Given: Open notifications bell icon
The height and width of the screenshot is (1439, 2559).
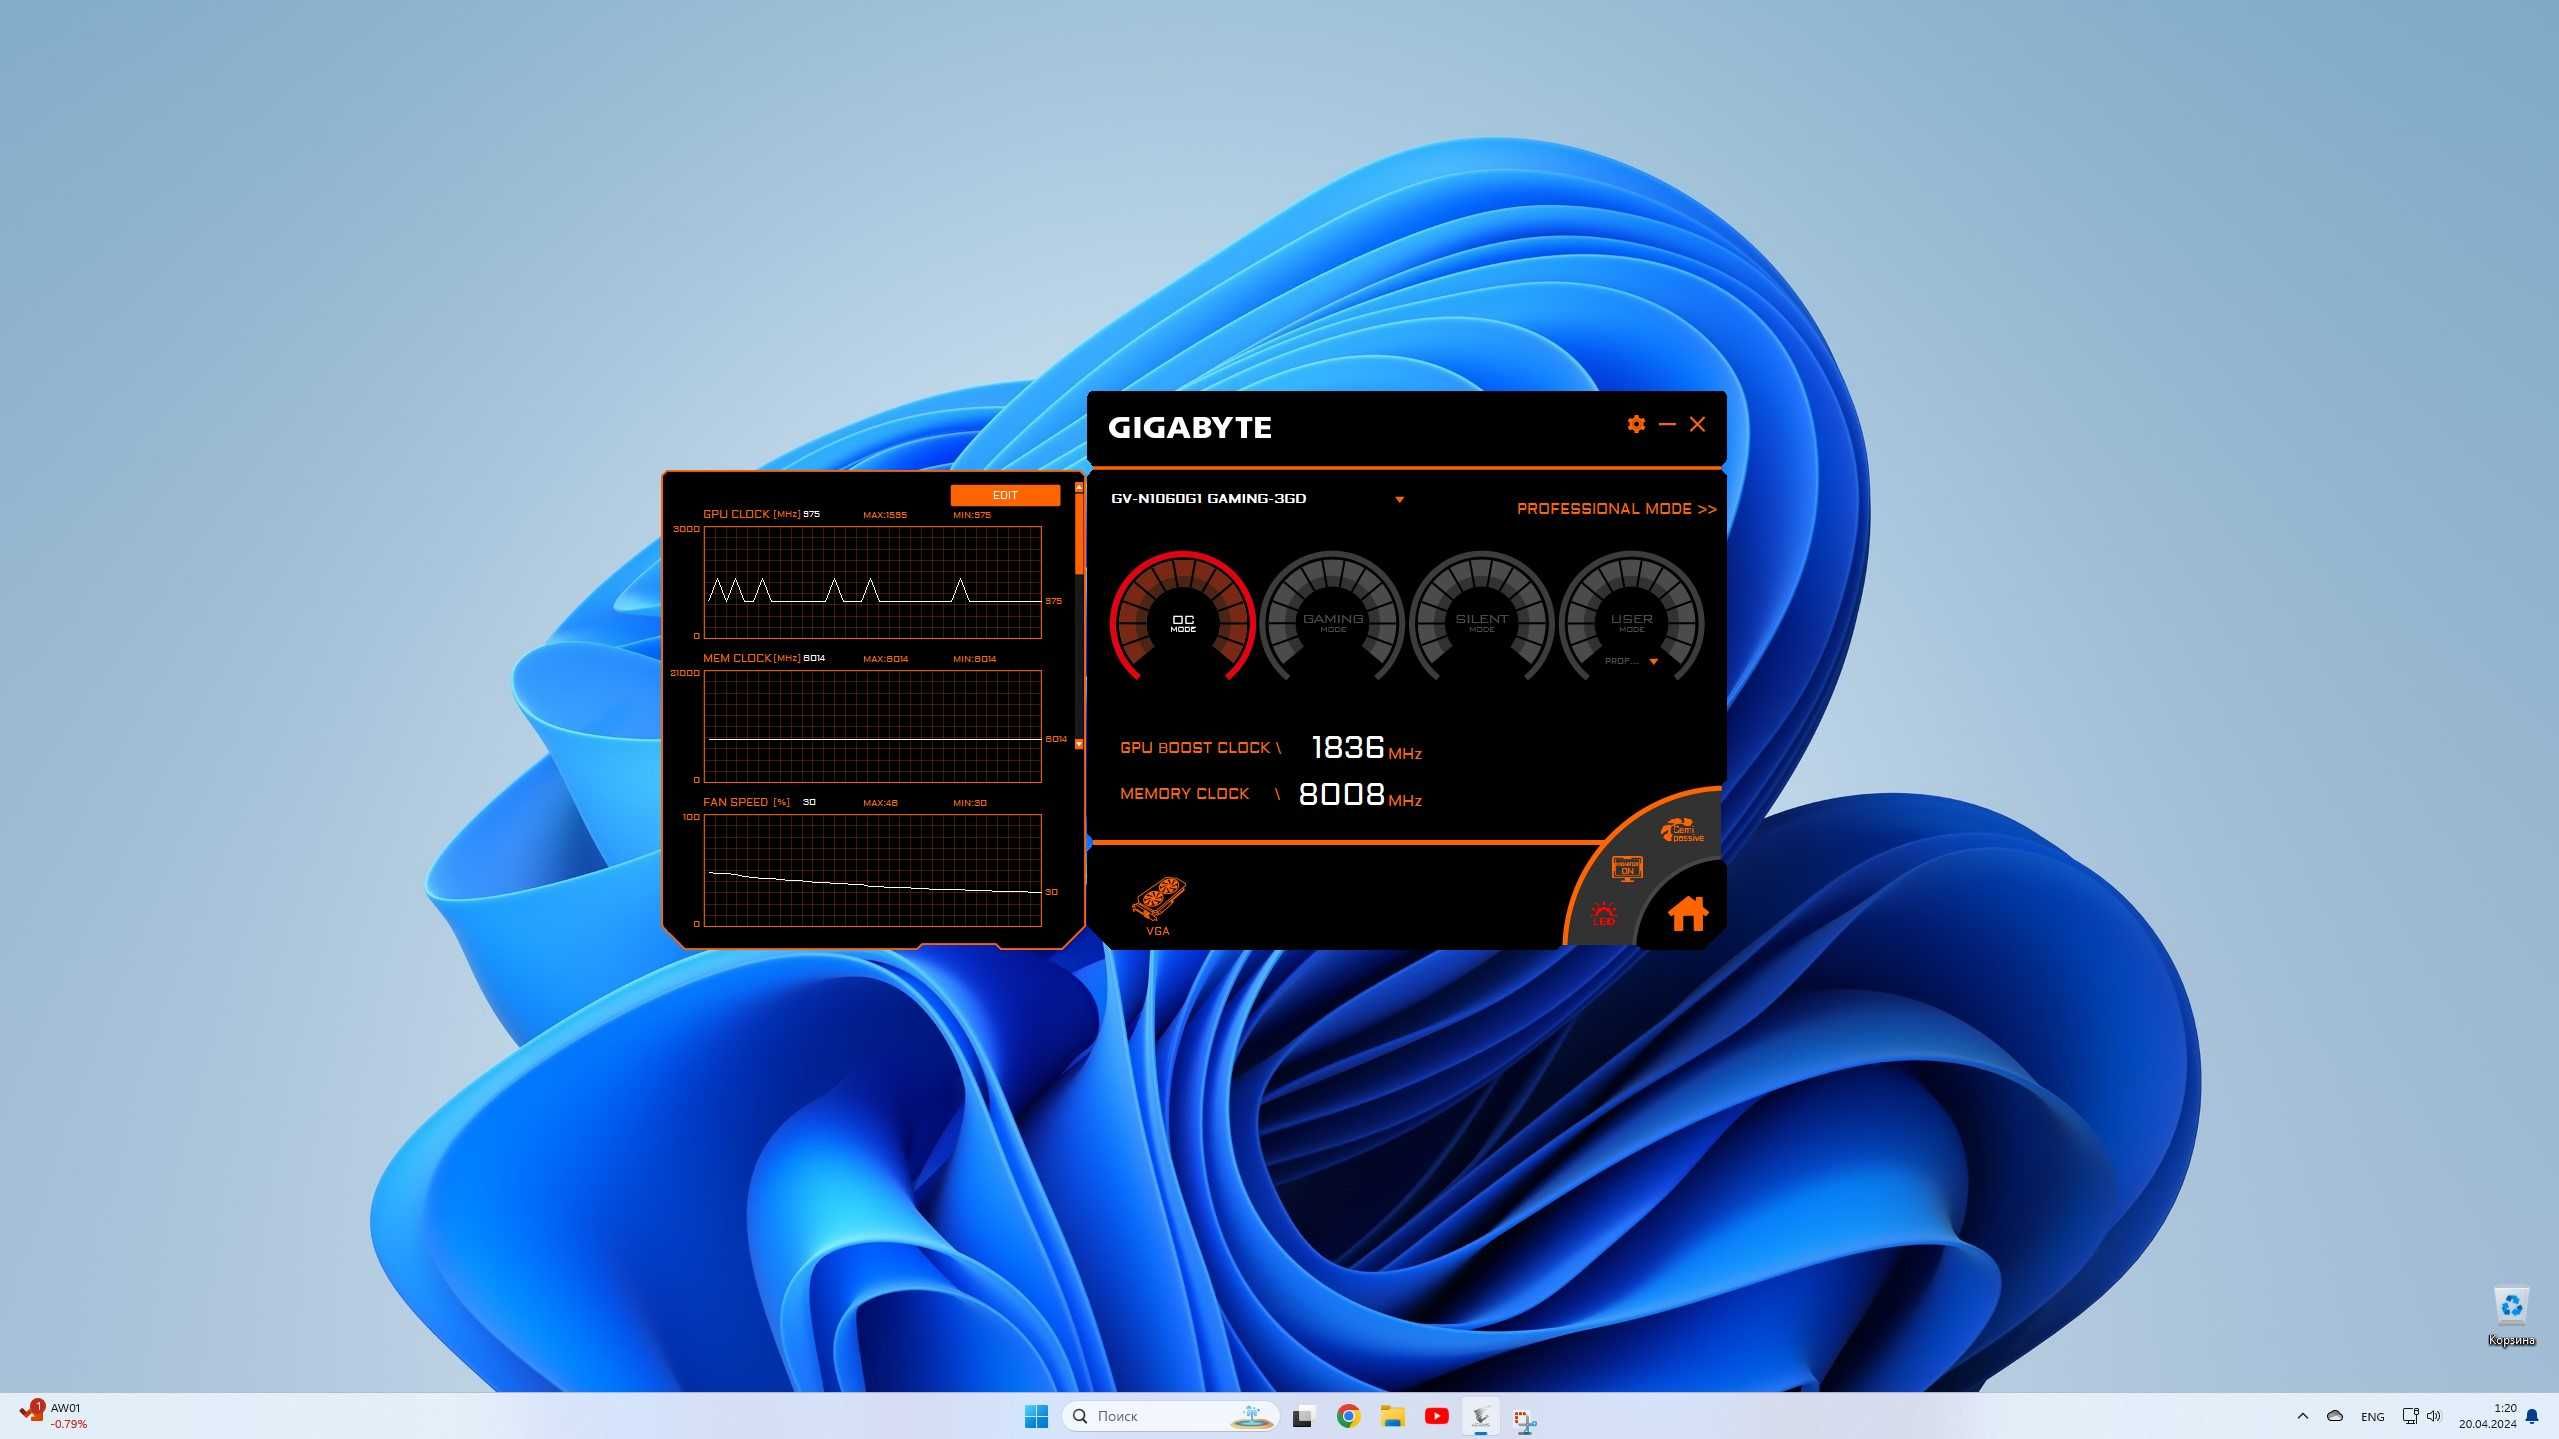Looking at the screenshot, I should pyautogui.click(x=2532, y=1416).
